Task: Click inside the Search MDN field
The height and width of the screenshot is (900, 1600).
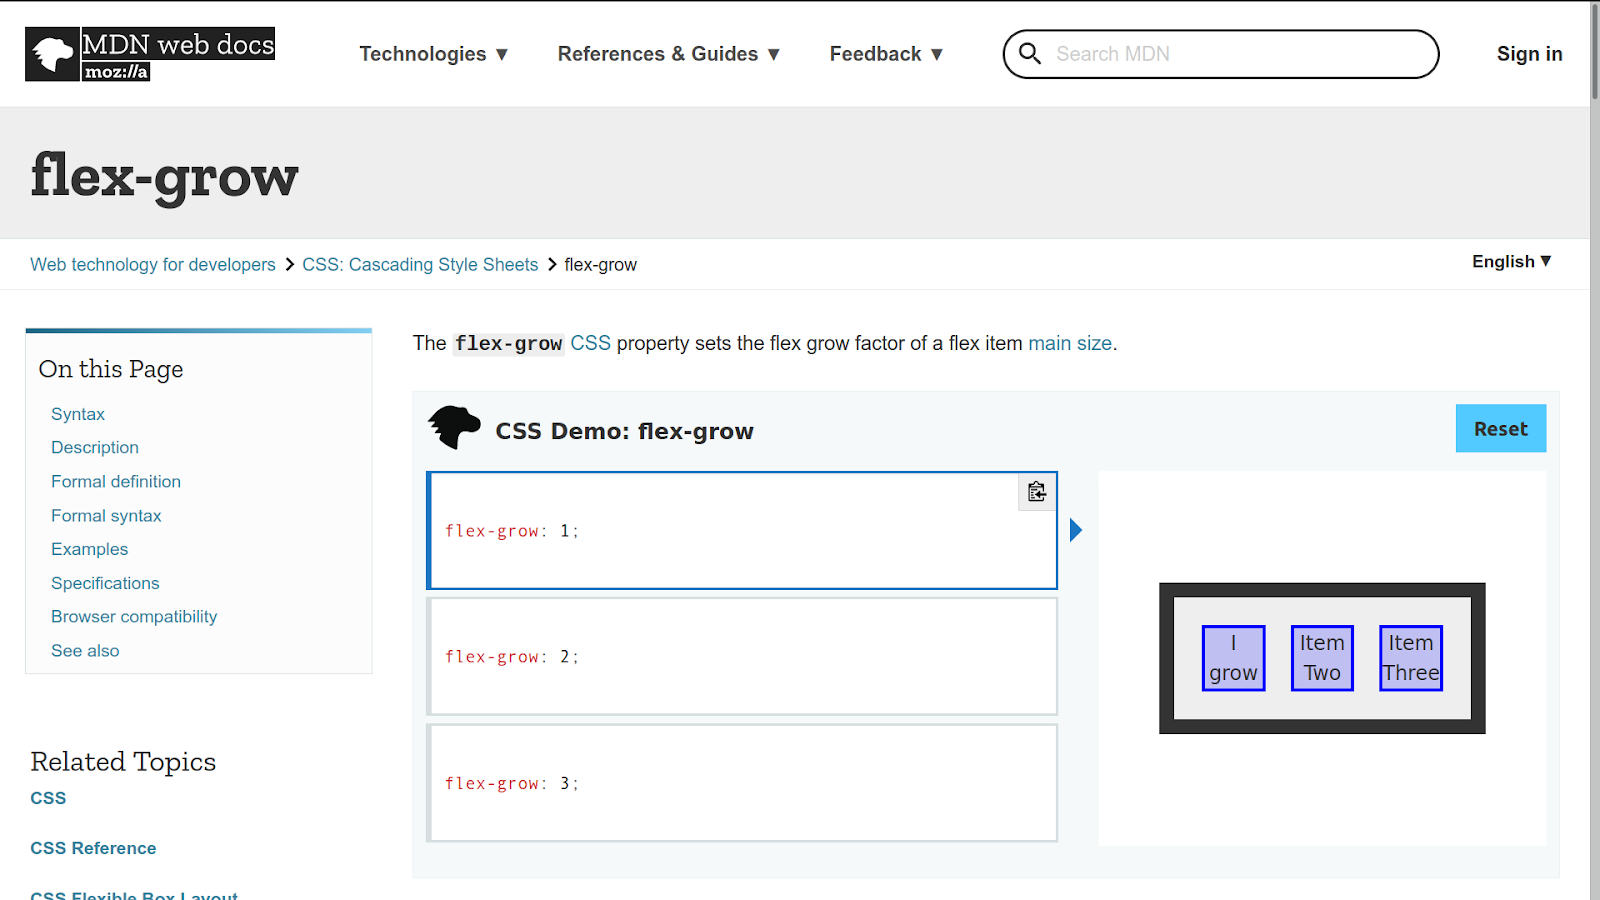Action: point(1200,54)
